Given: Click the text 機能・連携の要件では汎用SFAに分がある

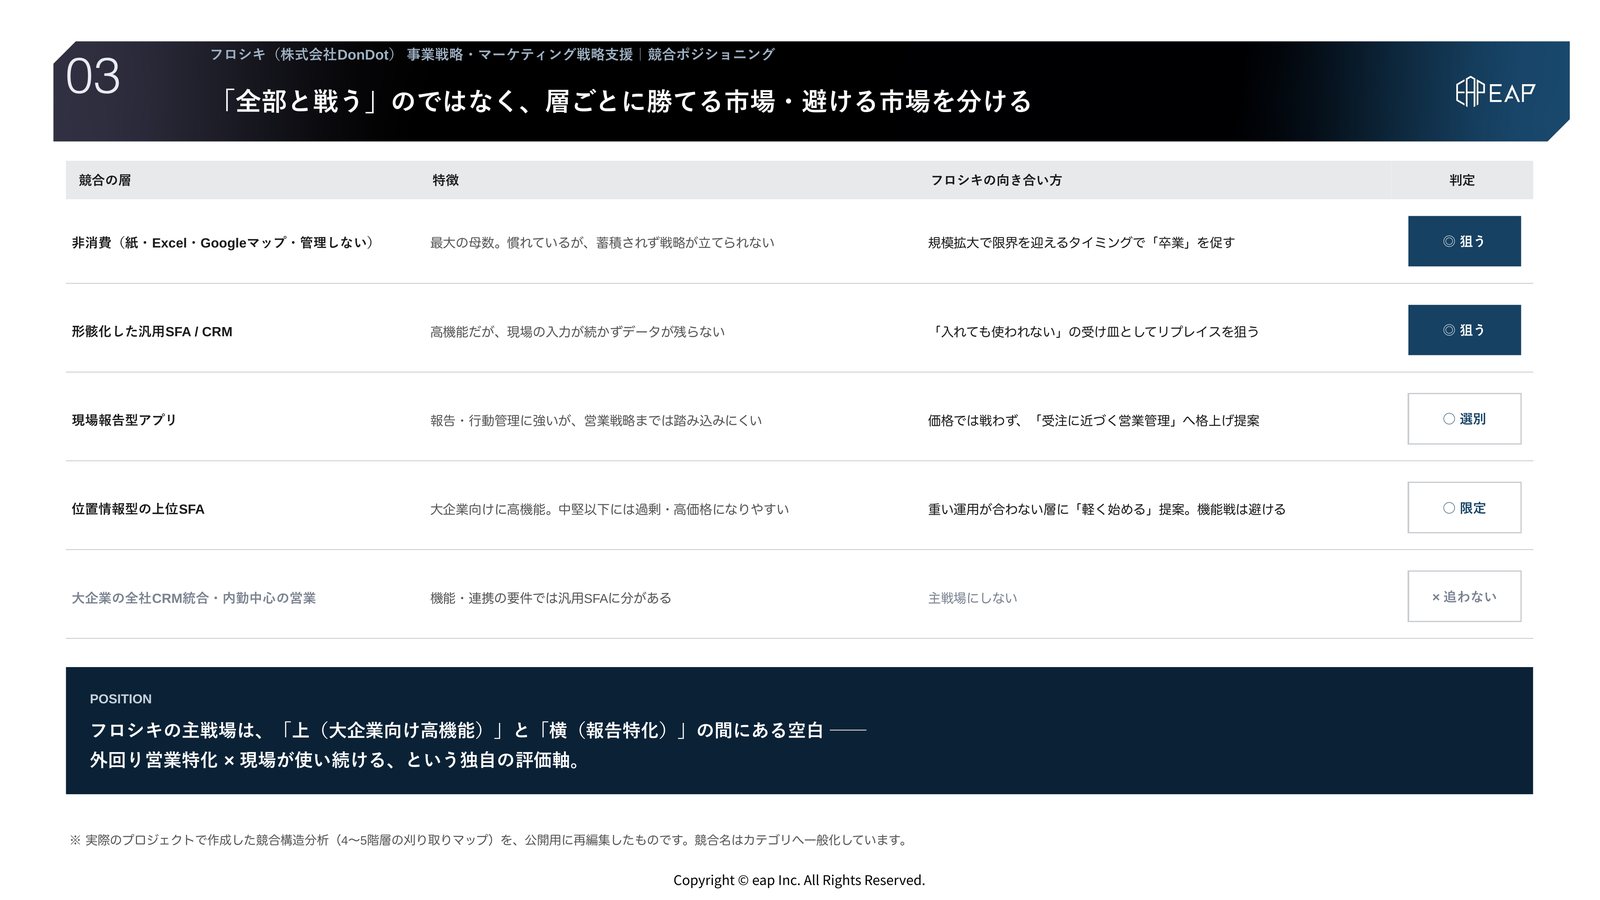Looking at the screenshot, I should pos(551,598).
